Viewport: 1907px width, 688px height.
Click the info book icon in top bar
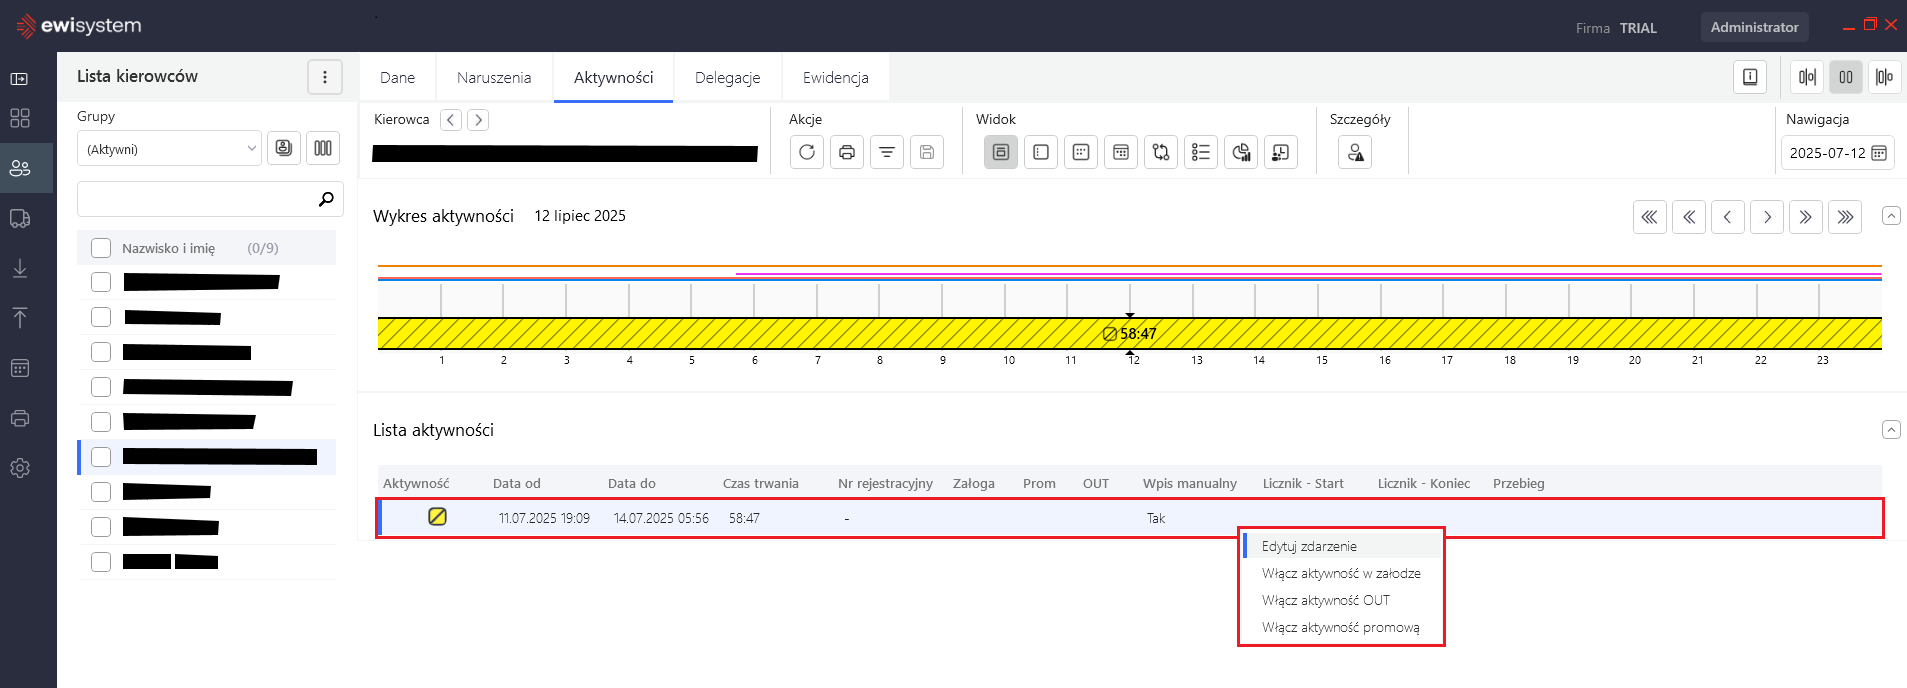tap(1750, 77)
